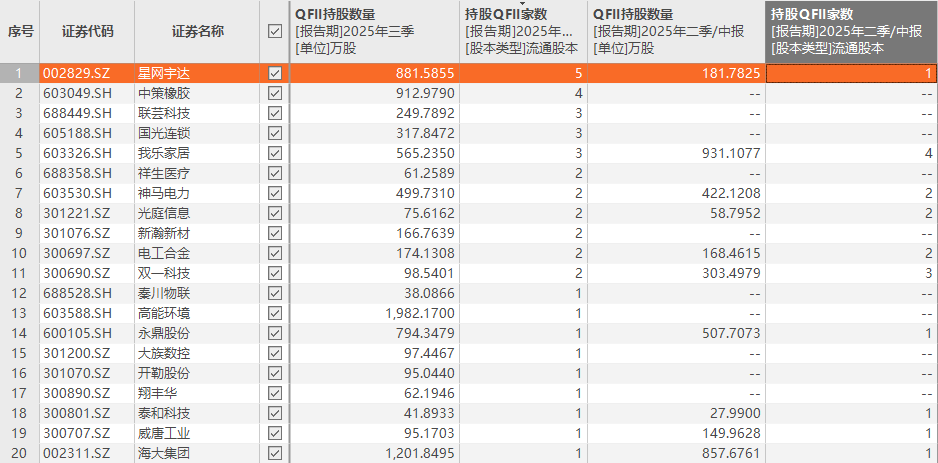The width and height of the screenshot is (938, 463).
Task: Click the highlighted 持股QFII家数 二季/中报 header
Action: coord(851,31)
